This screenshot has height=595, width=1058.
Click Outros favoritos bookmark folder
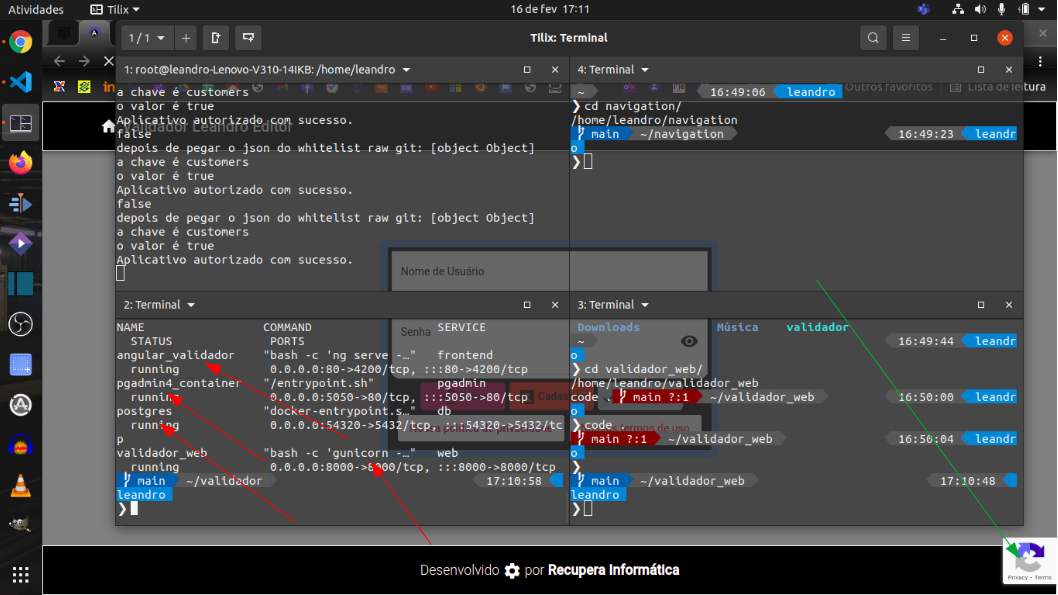(x=888, y=87)
